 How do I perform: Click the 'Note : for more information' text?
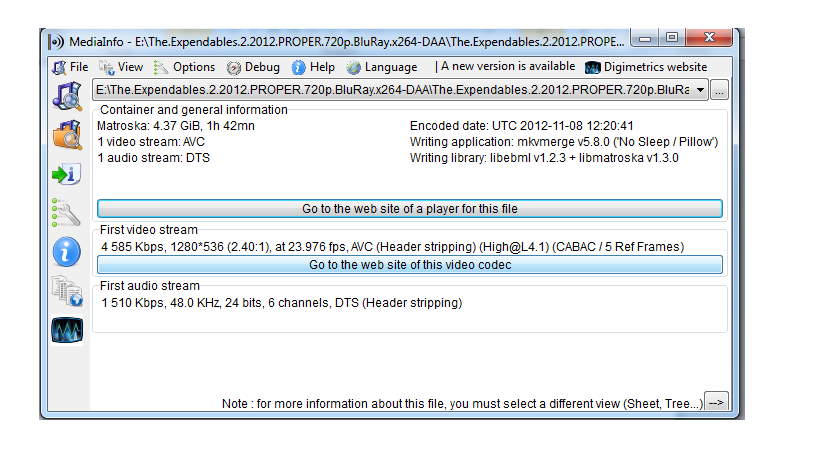(462, 404)
